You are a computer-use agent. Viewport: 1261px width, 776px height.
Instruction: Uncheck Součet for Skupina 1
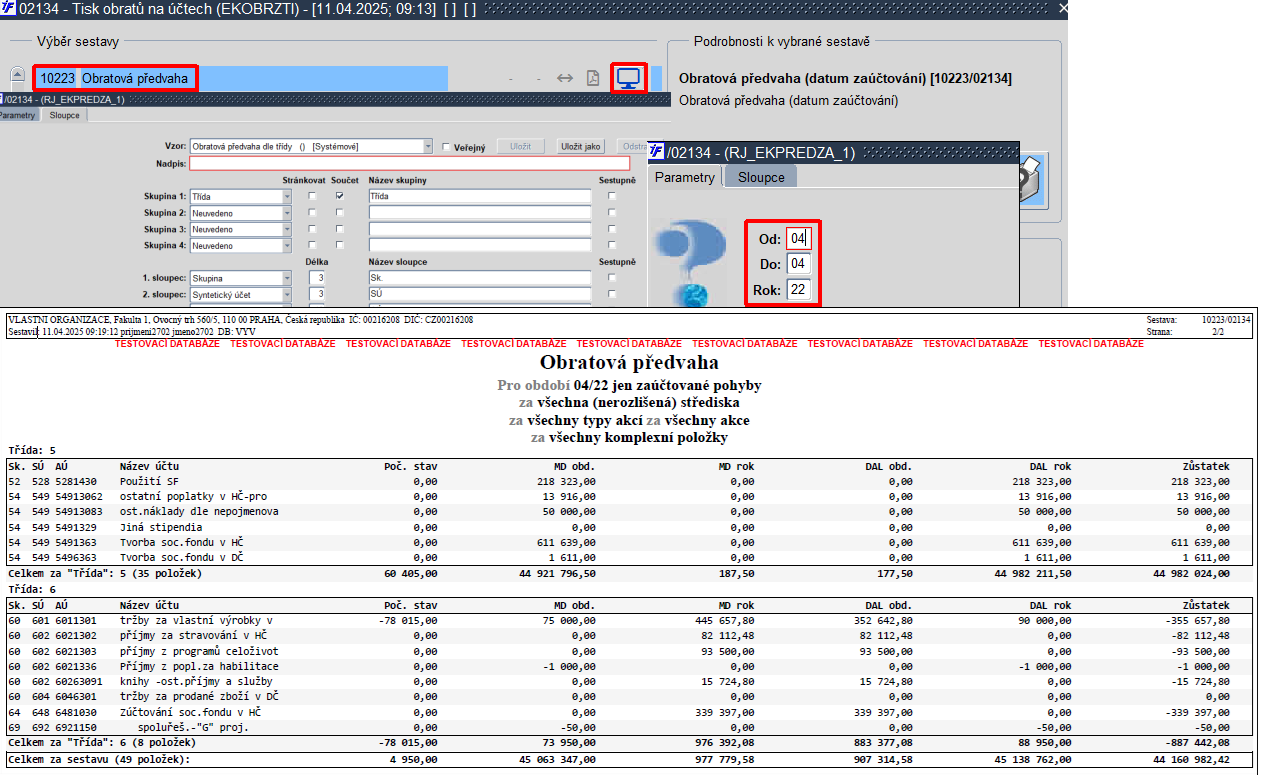click(x=340, y=196)
